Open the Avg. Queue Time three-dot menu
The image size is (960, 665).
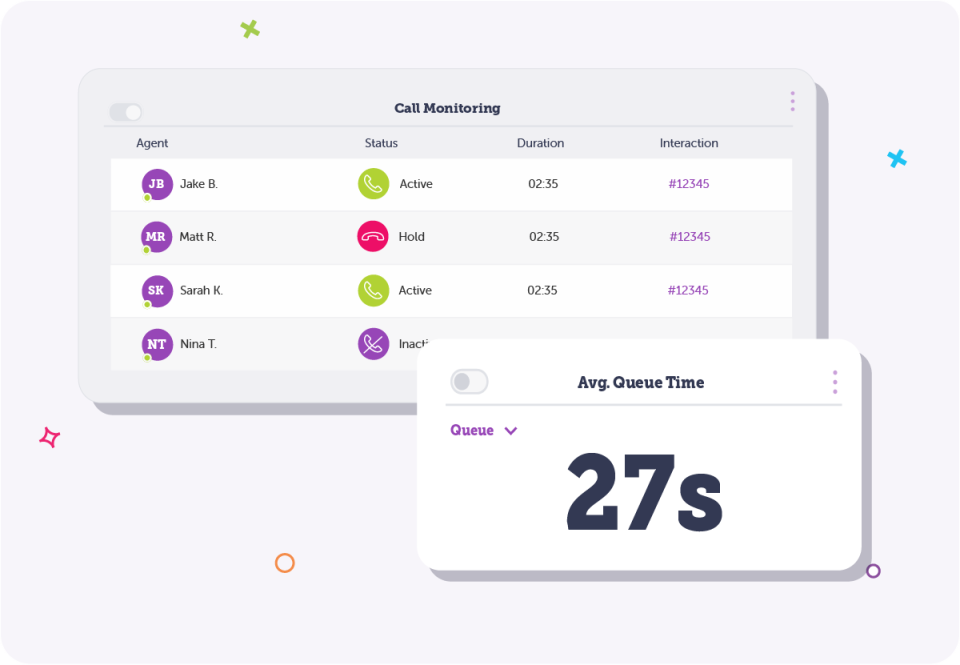(835, 382)
